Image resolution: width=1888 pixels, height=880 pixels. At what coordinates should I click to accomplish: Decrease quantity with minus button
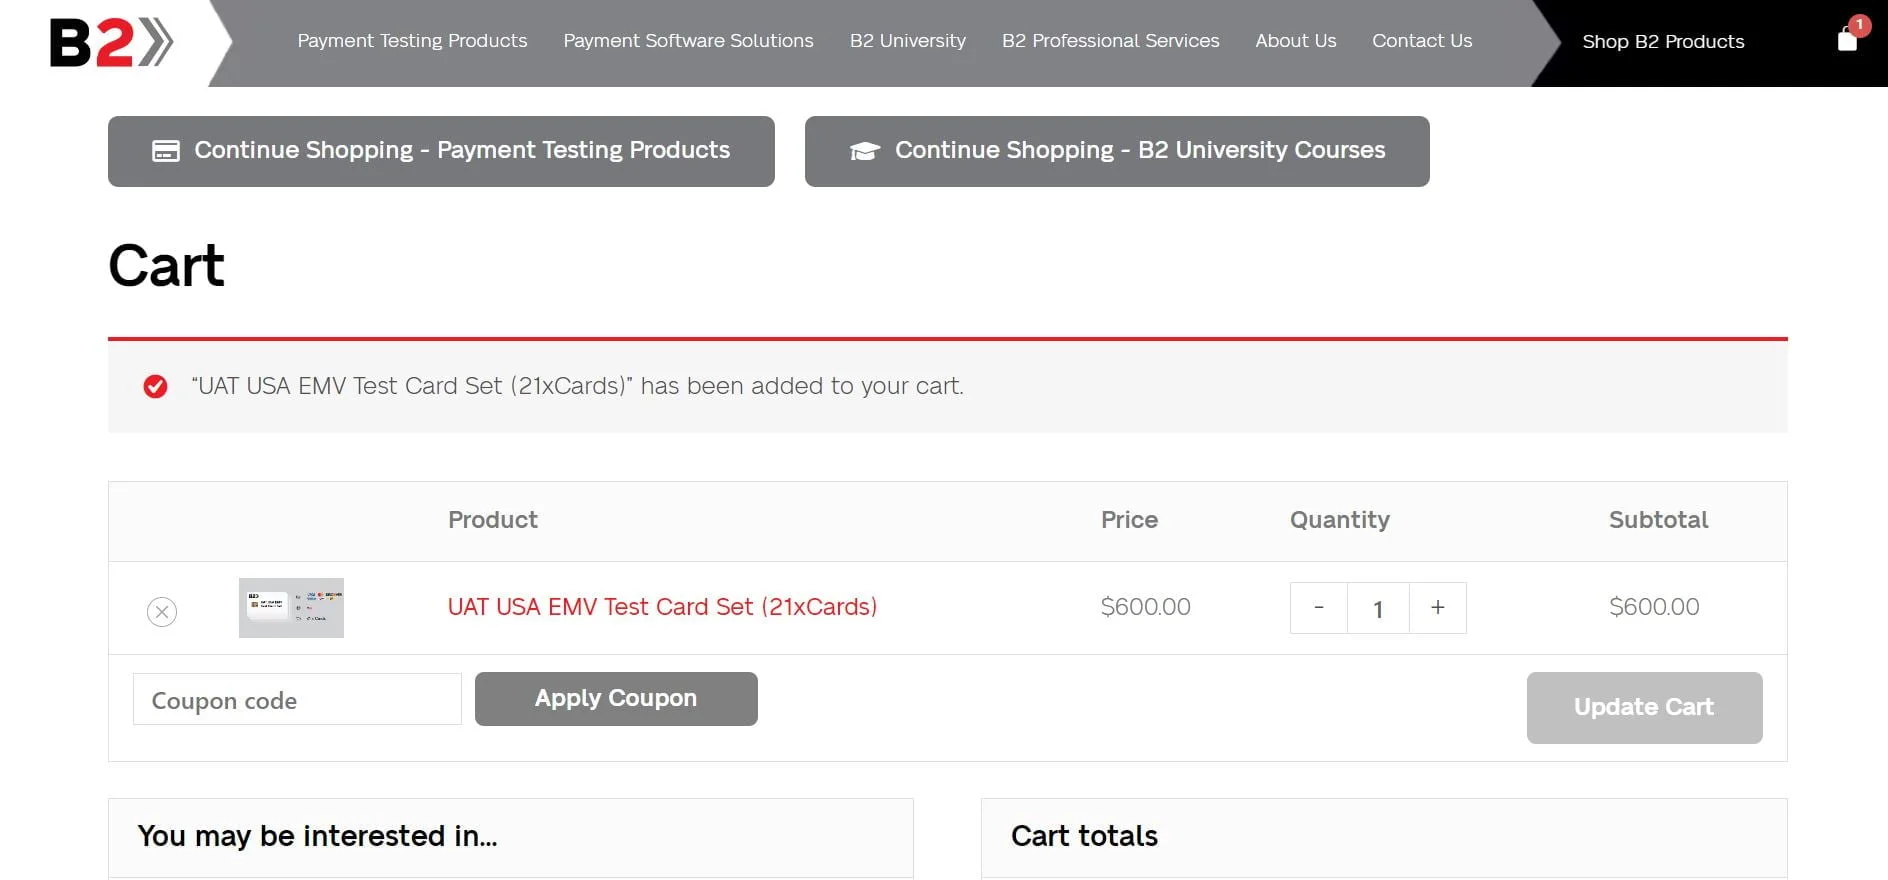(1319, 608)
